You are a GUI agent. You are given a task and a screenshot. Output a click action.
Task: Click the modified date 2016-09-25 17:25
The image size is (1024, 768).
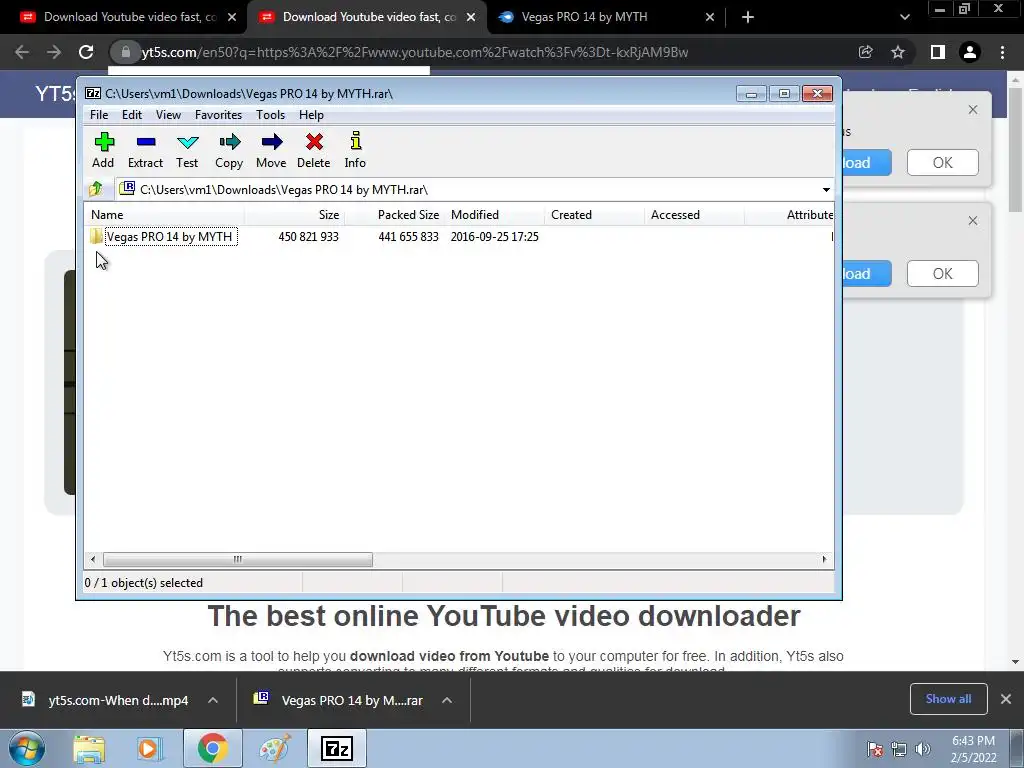tap(494, 236)
